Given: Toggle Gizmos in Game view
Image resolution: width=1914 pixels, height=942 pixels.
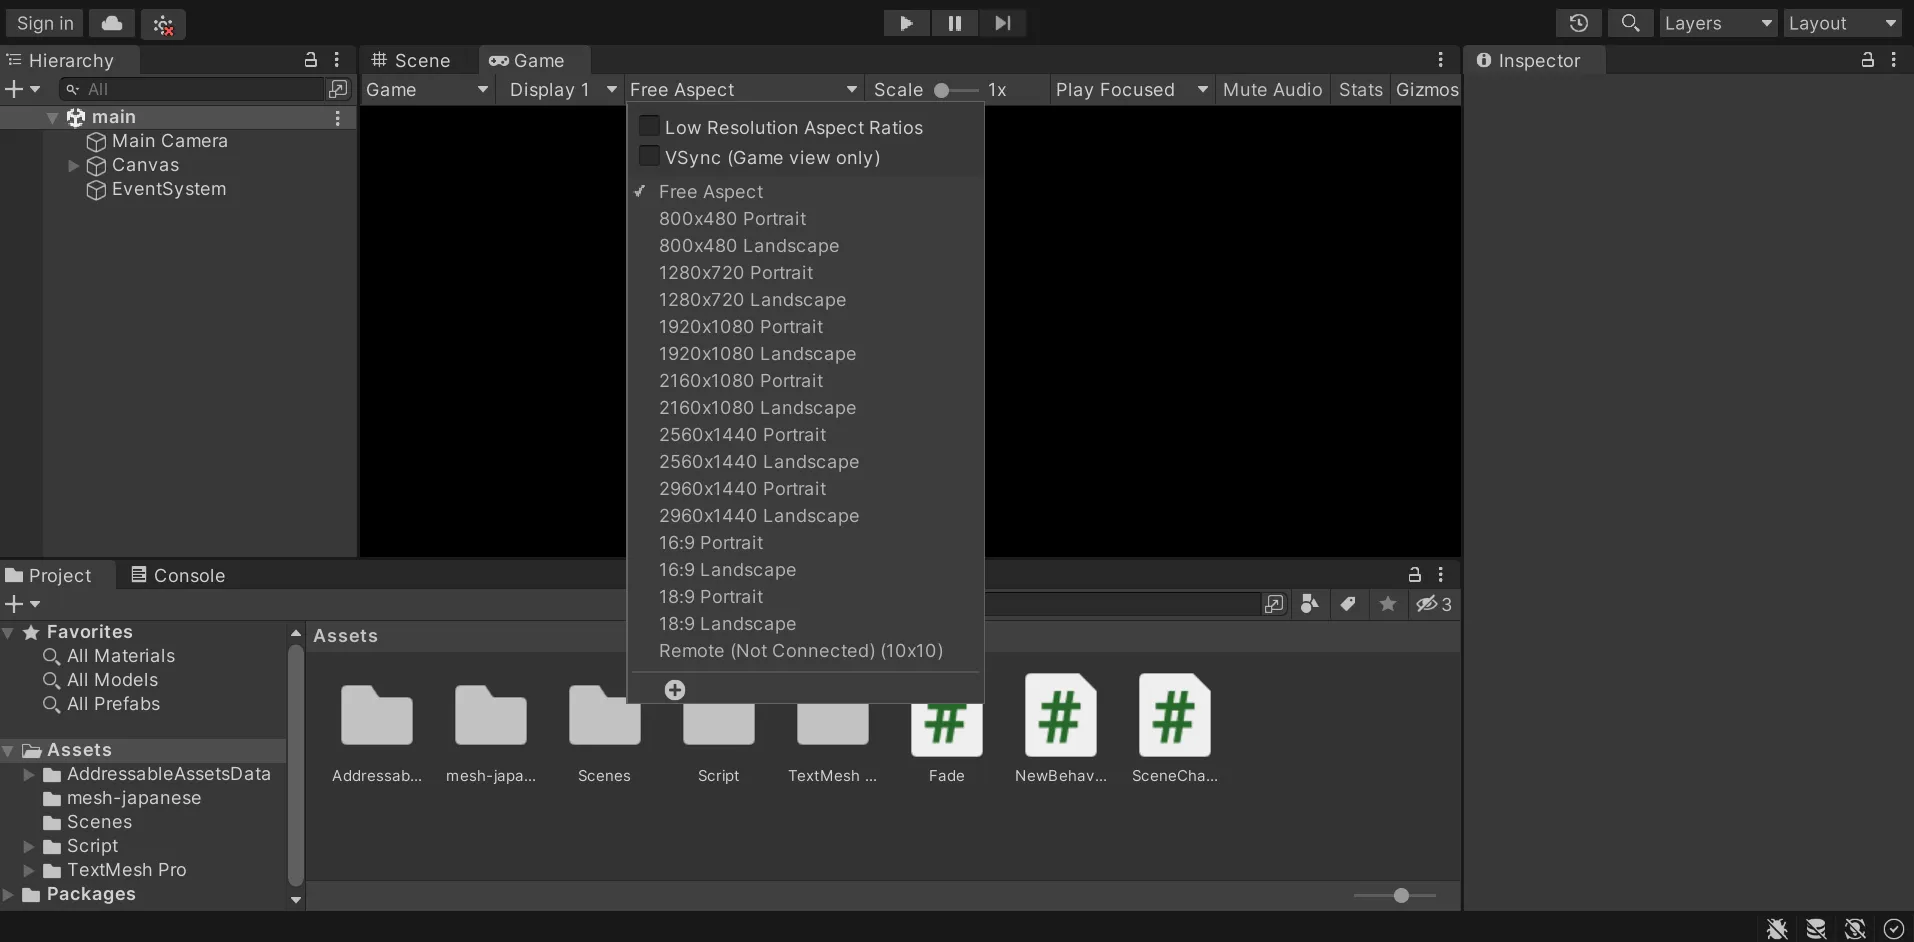Looking at the screenshot, I should 1427,90.
